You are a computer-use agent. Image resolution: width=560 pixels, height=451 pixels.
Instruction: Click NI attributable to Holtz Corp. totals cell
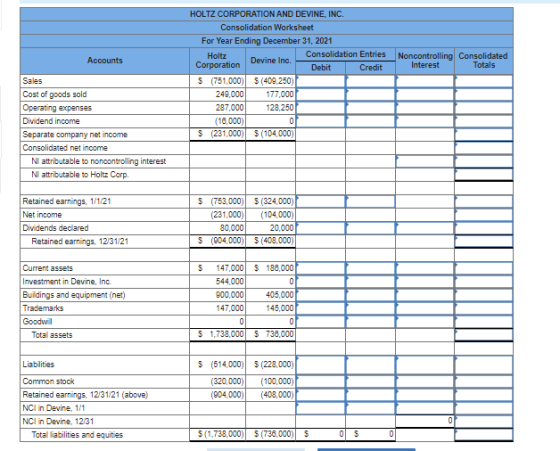coord(484,175)
